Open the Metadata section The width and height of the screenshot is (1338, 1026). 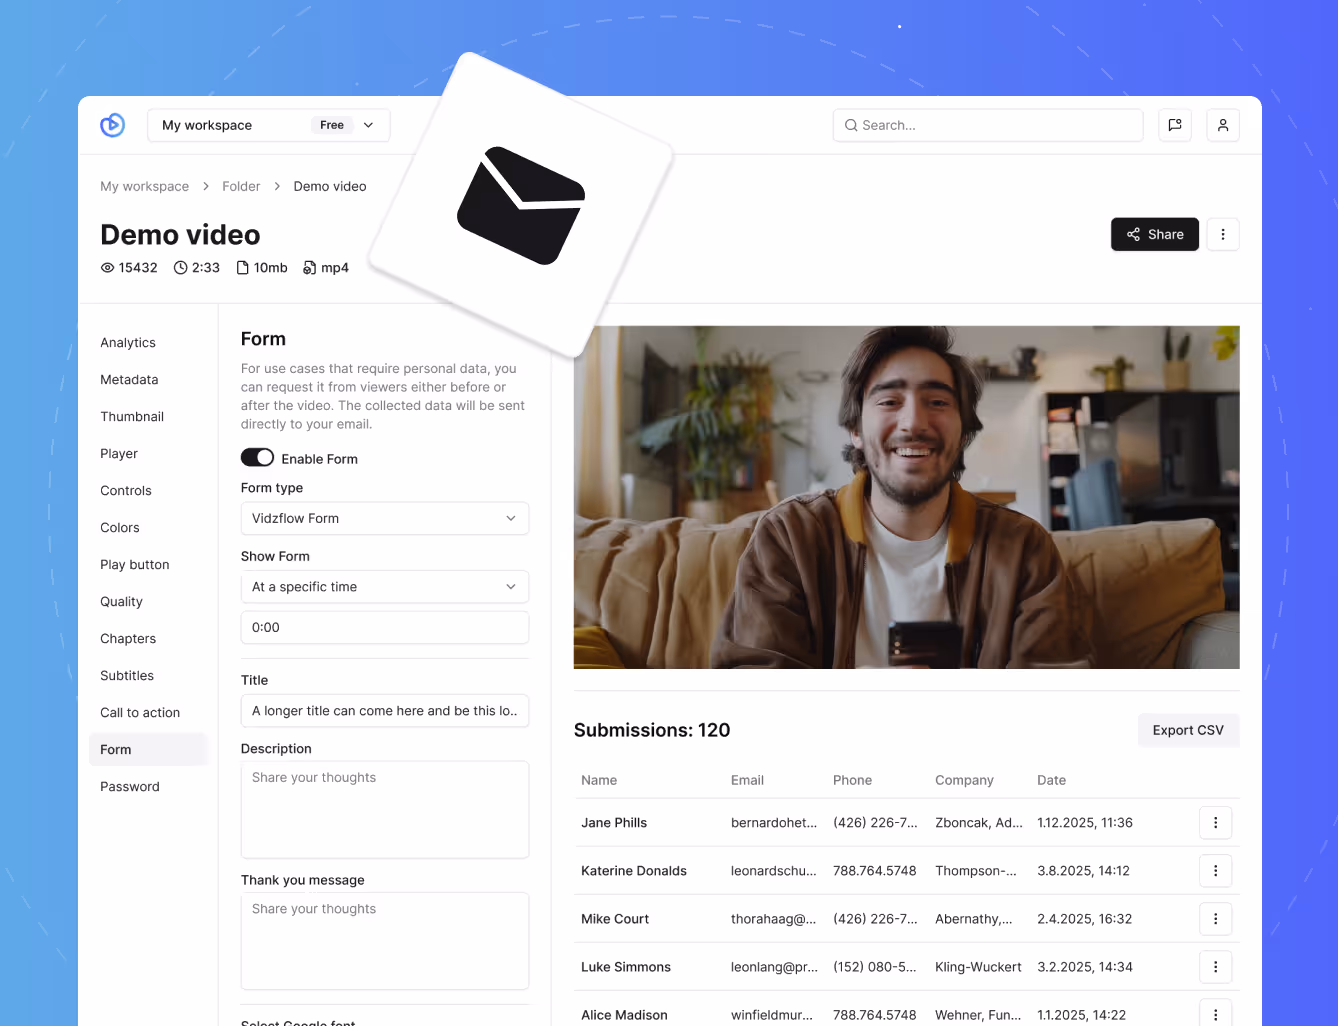coord(129,379)
